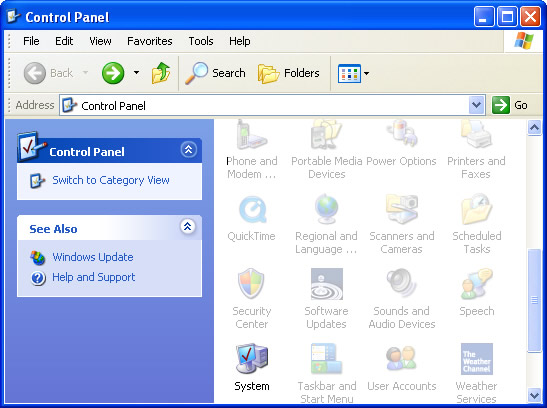Open the Forward history dropdown arrow
This screenshot has height=408, width=547.
[x=136, y=73]
